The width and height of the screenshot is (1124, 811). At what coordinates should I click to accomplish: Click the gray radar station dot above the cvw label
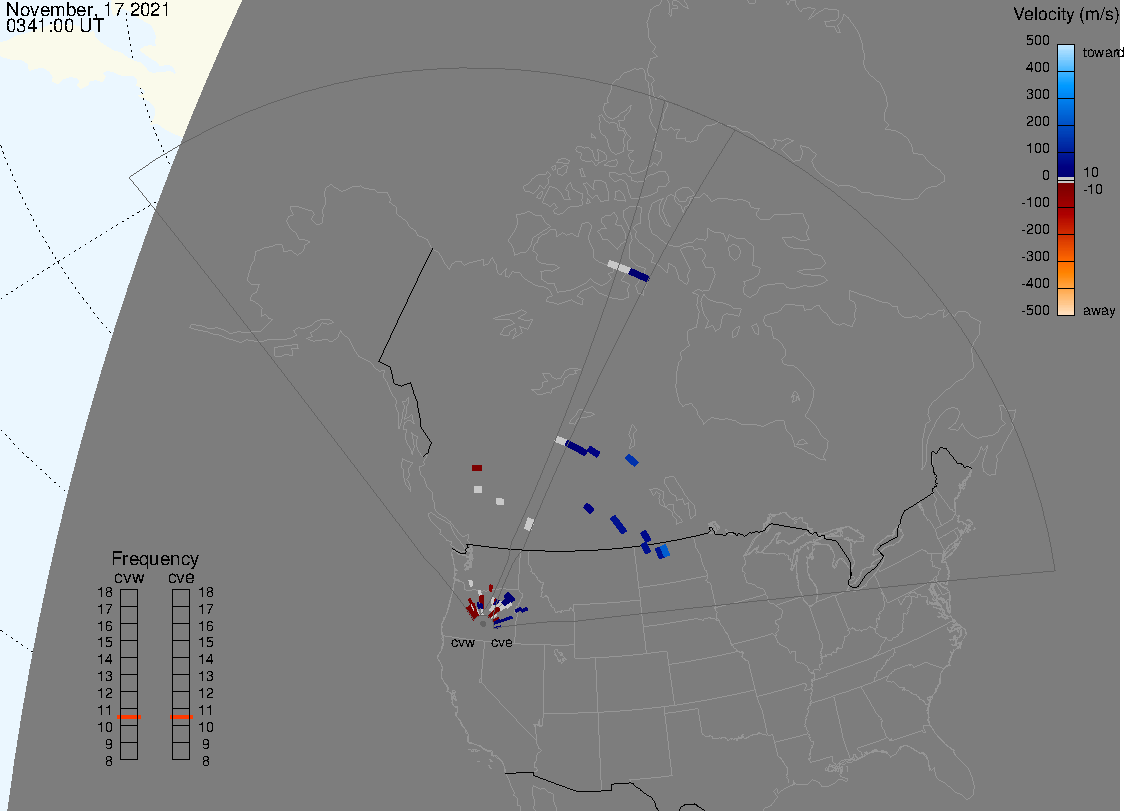coord(483,624)
